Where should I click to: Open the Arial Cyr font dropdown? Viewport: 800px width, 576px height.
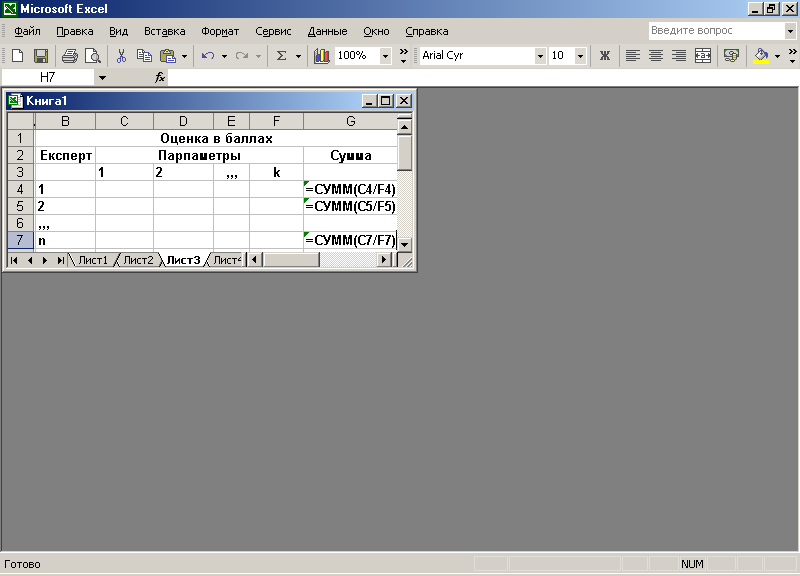540,56
